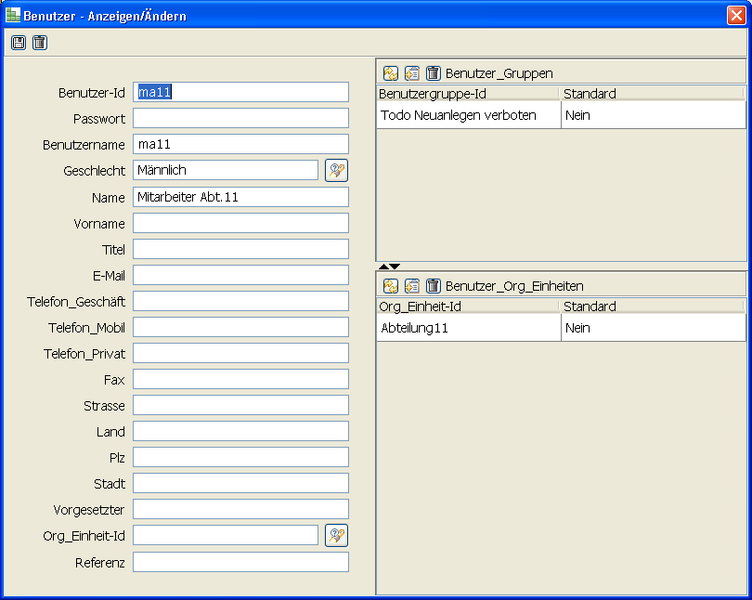Click the save (floppy disk) icon in top toolbar
The width and height of the screenshot is (752, 600).
click(18, 42)
